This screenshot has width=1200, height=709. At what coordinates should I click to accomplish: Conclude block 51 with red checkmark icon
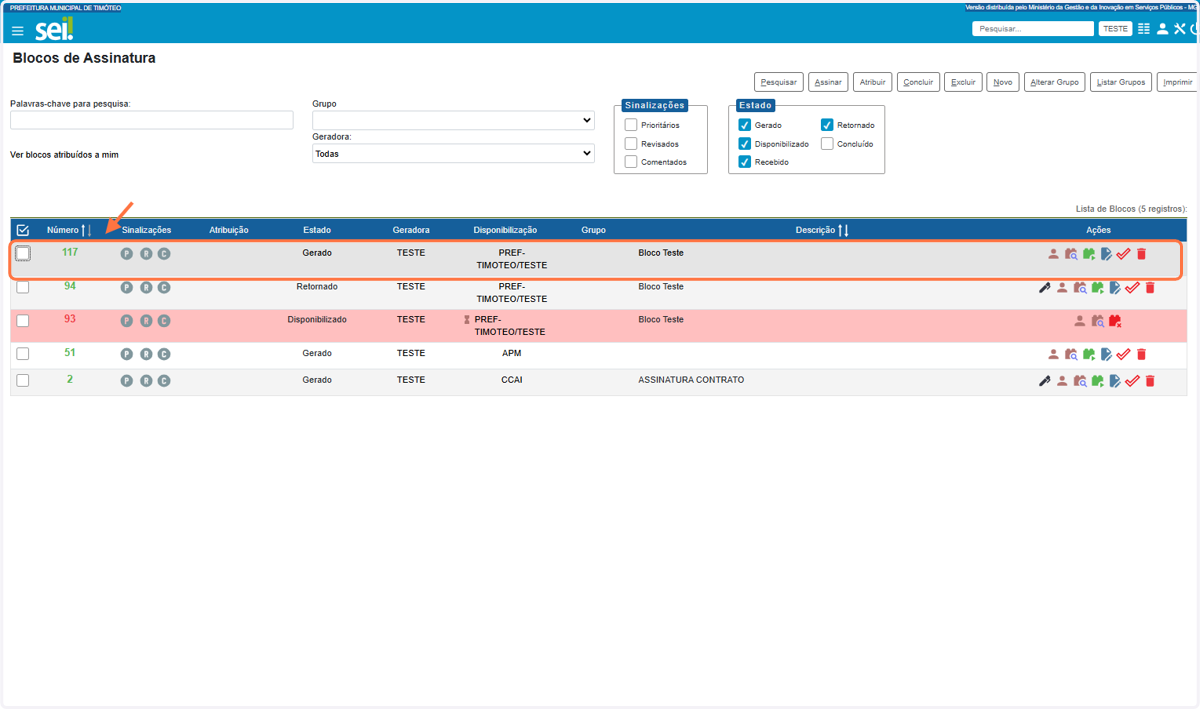(1123, 354)
